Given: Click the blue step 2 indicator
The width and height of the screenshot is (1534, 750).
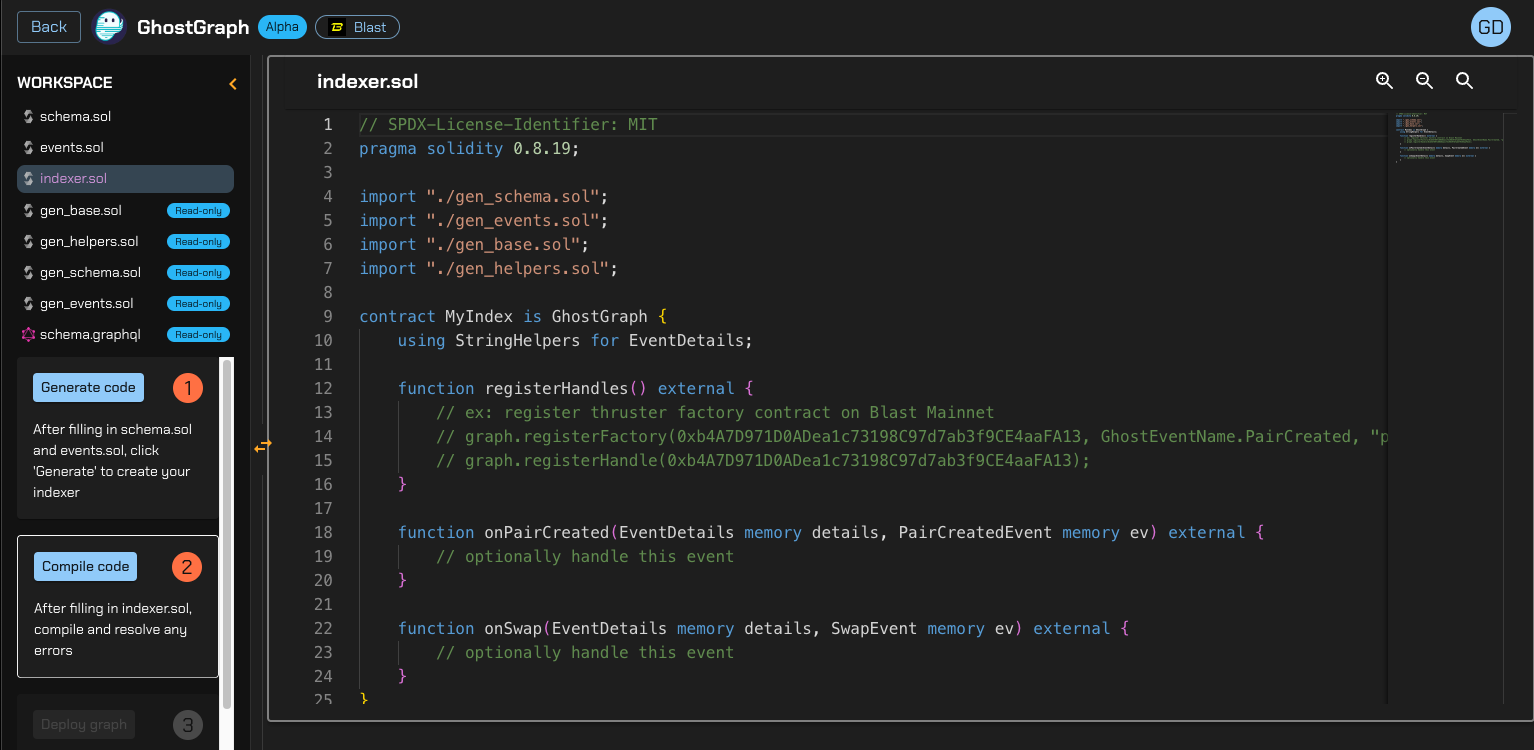Looking at the screenshot, I should click(186, 566).
